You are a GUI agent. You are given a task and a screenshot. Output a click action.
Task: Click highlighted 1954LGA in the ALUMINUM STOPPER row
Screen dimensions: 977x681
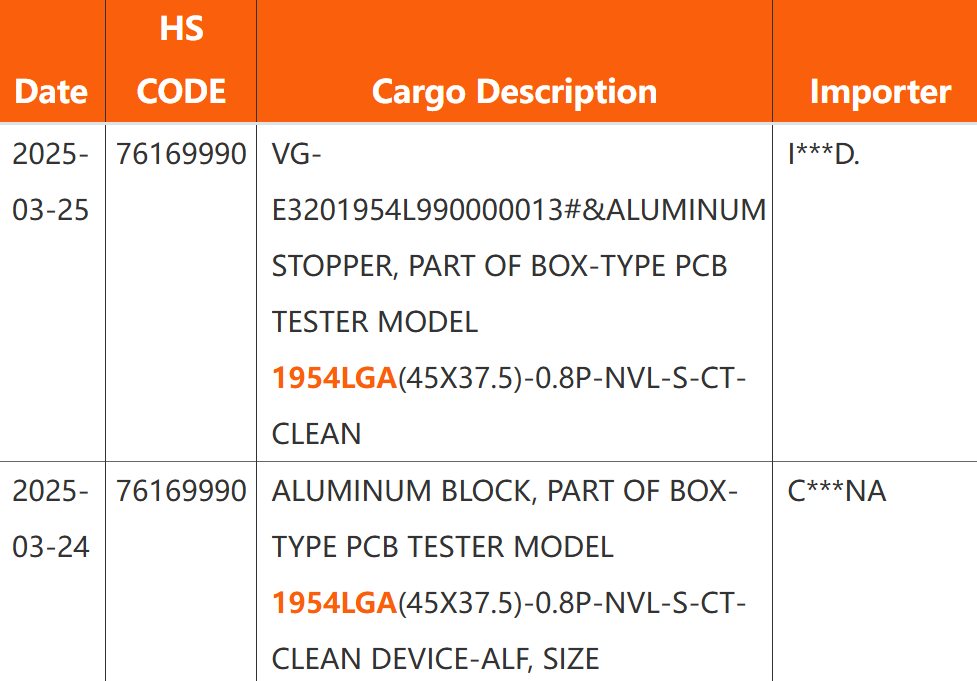(334, 379)
